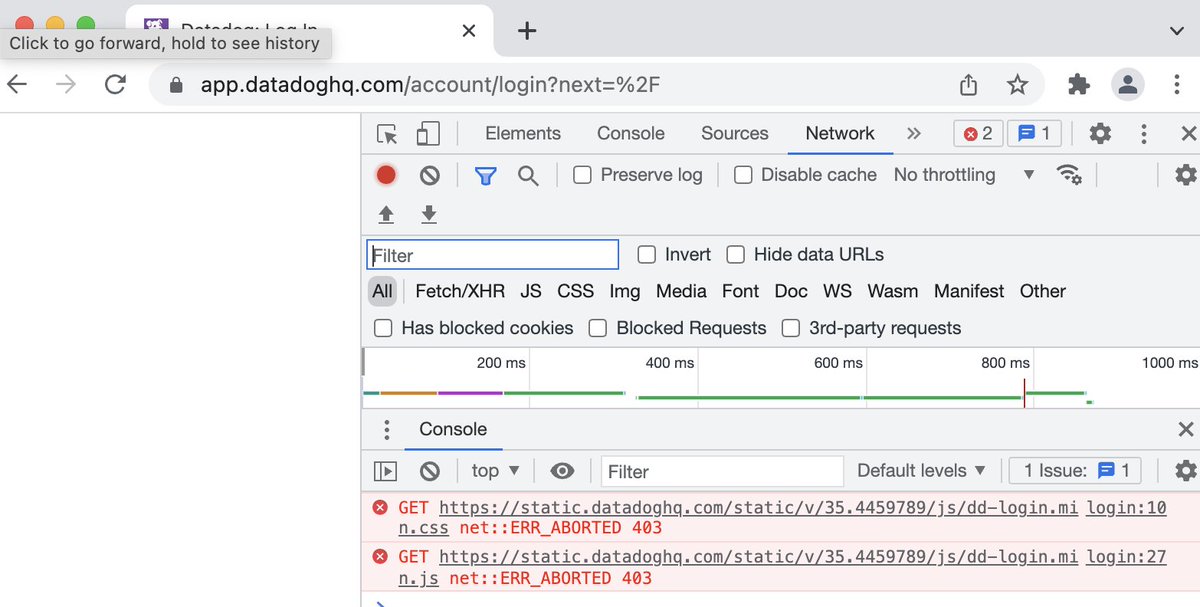Image resolution: width=1200 pixels, height=607 pixels.
Task: Reload the Datadog login page
Action: [115, 85]
